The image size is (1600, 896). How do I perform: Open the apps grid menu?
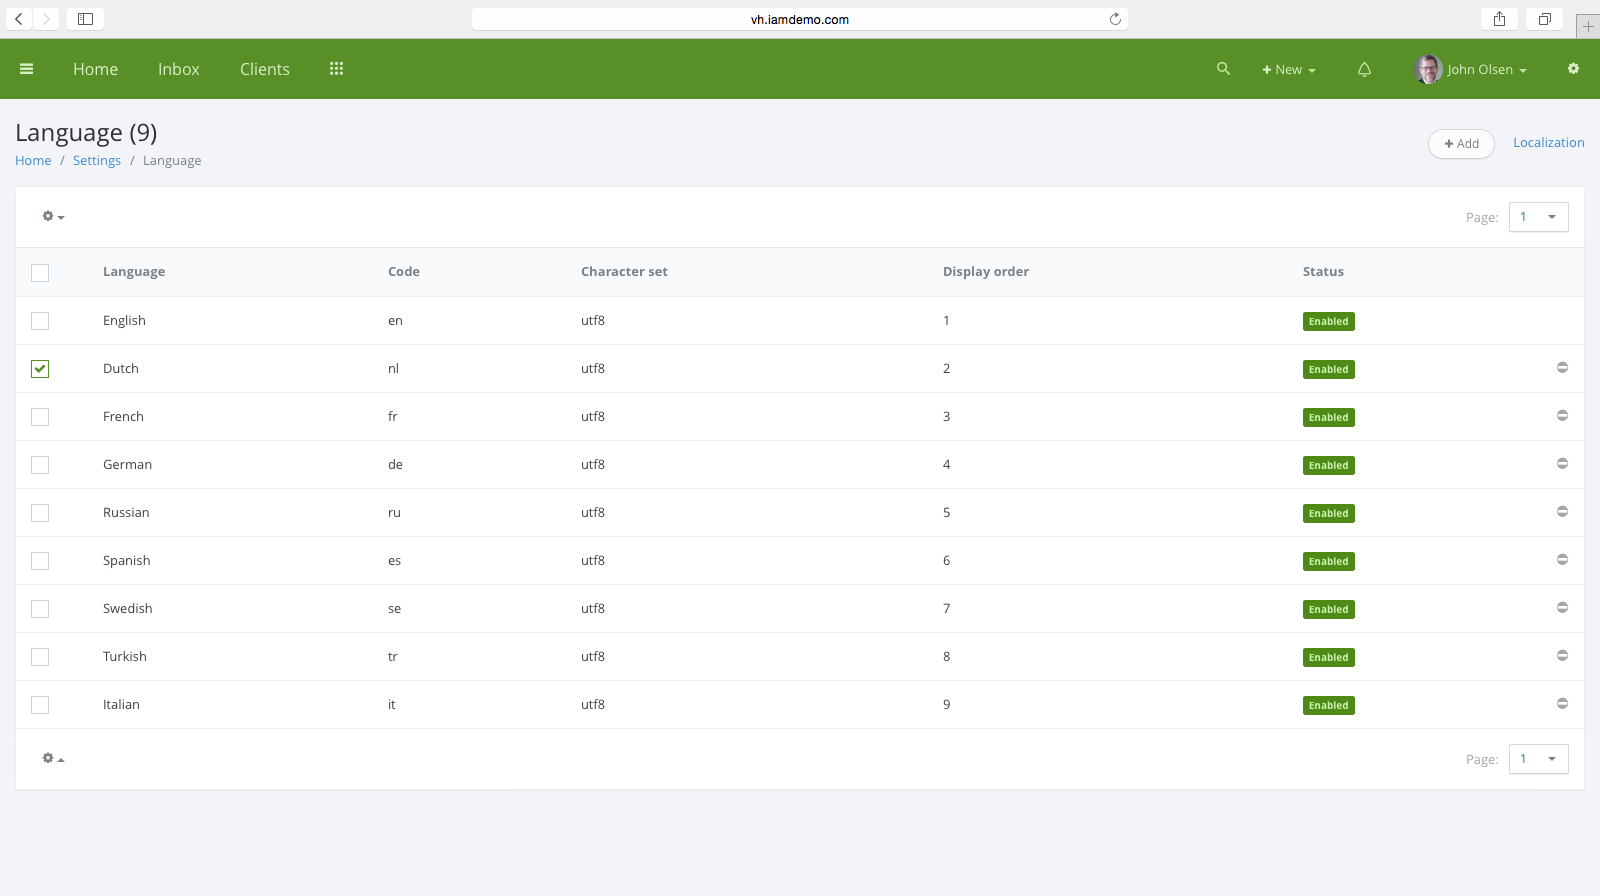(336, 69)
